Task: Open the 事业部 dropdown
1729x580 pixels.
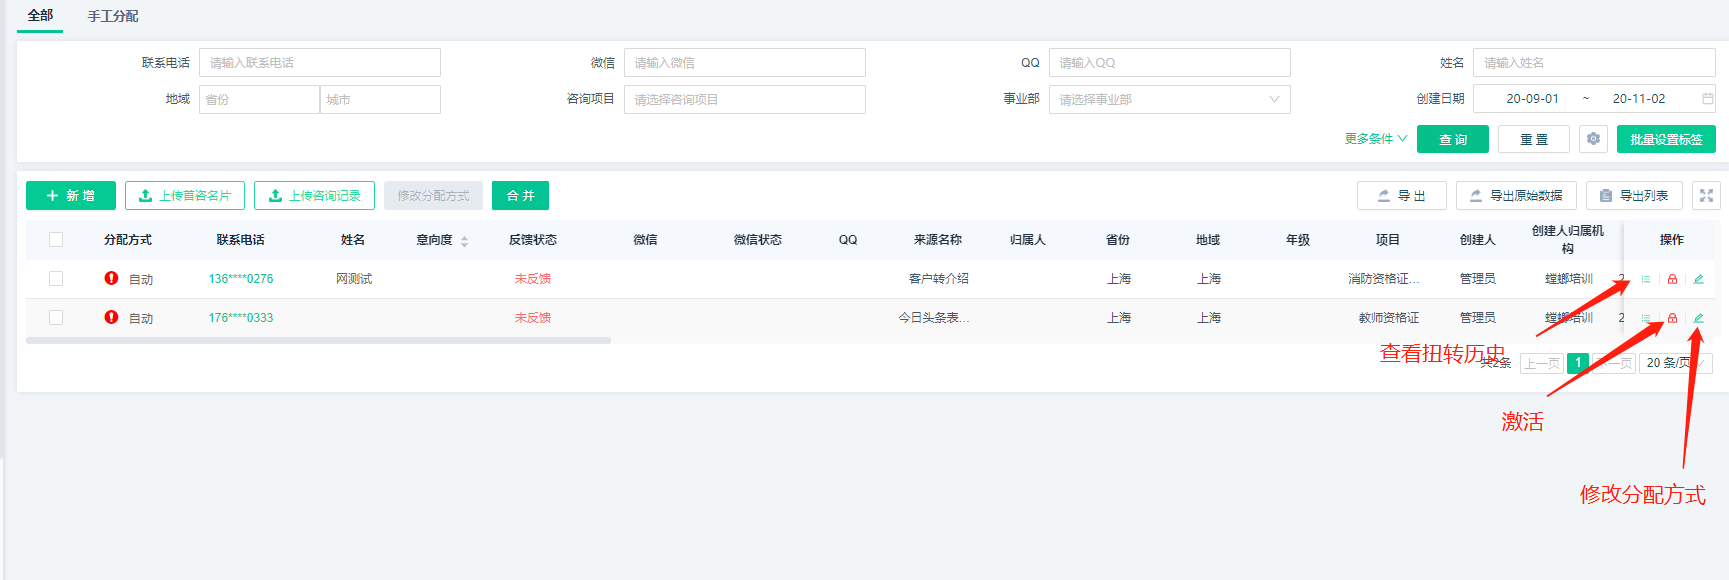Action: (1169, 99)
